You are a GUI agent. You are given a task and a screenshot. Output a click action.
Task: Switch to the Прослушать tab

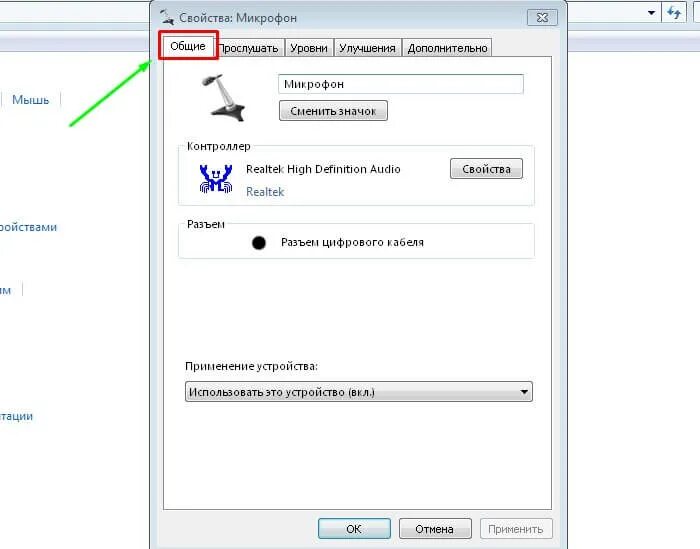pos(249,48)
